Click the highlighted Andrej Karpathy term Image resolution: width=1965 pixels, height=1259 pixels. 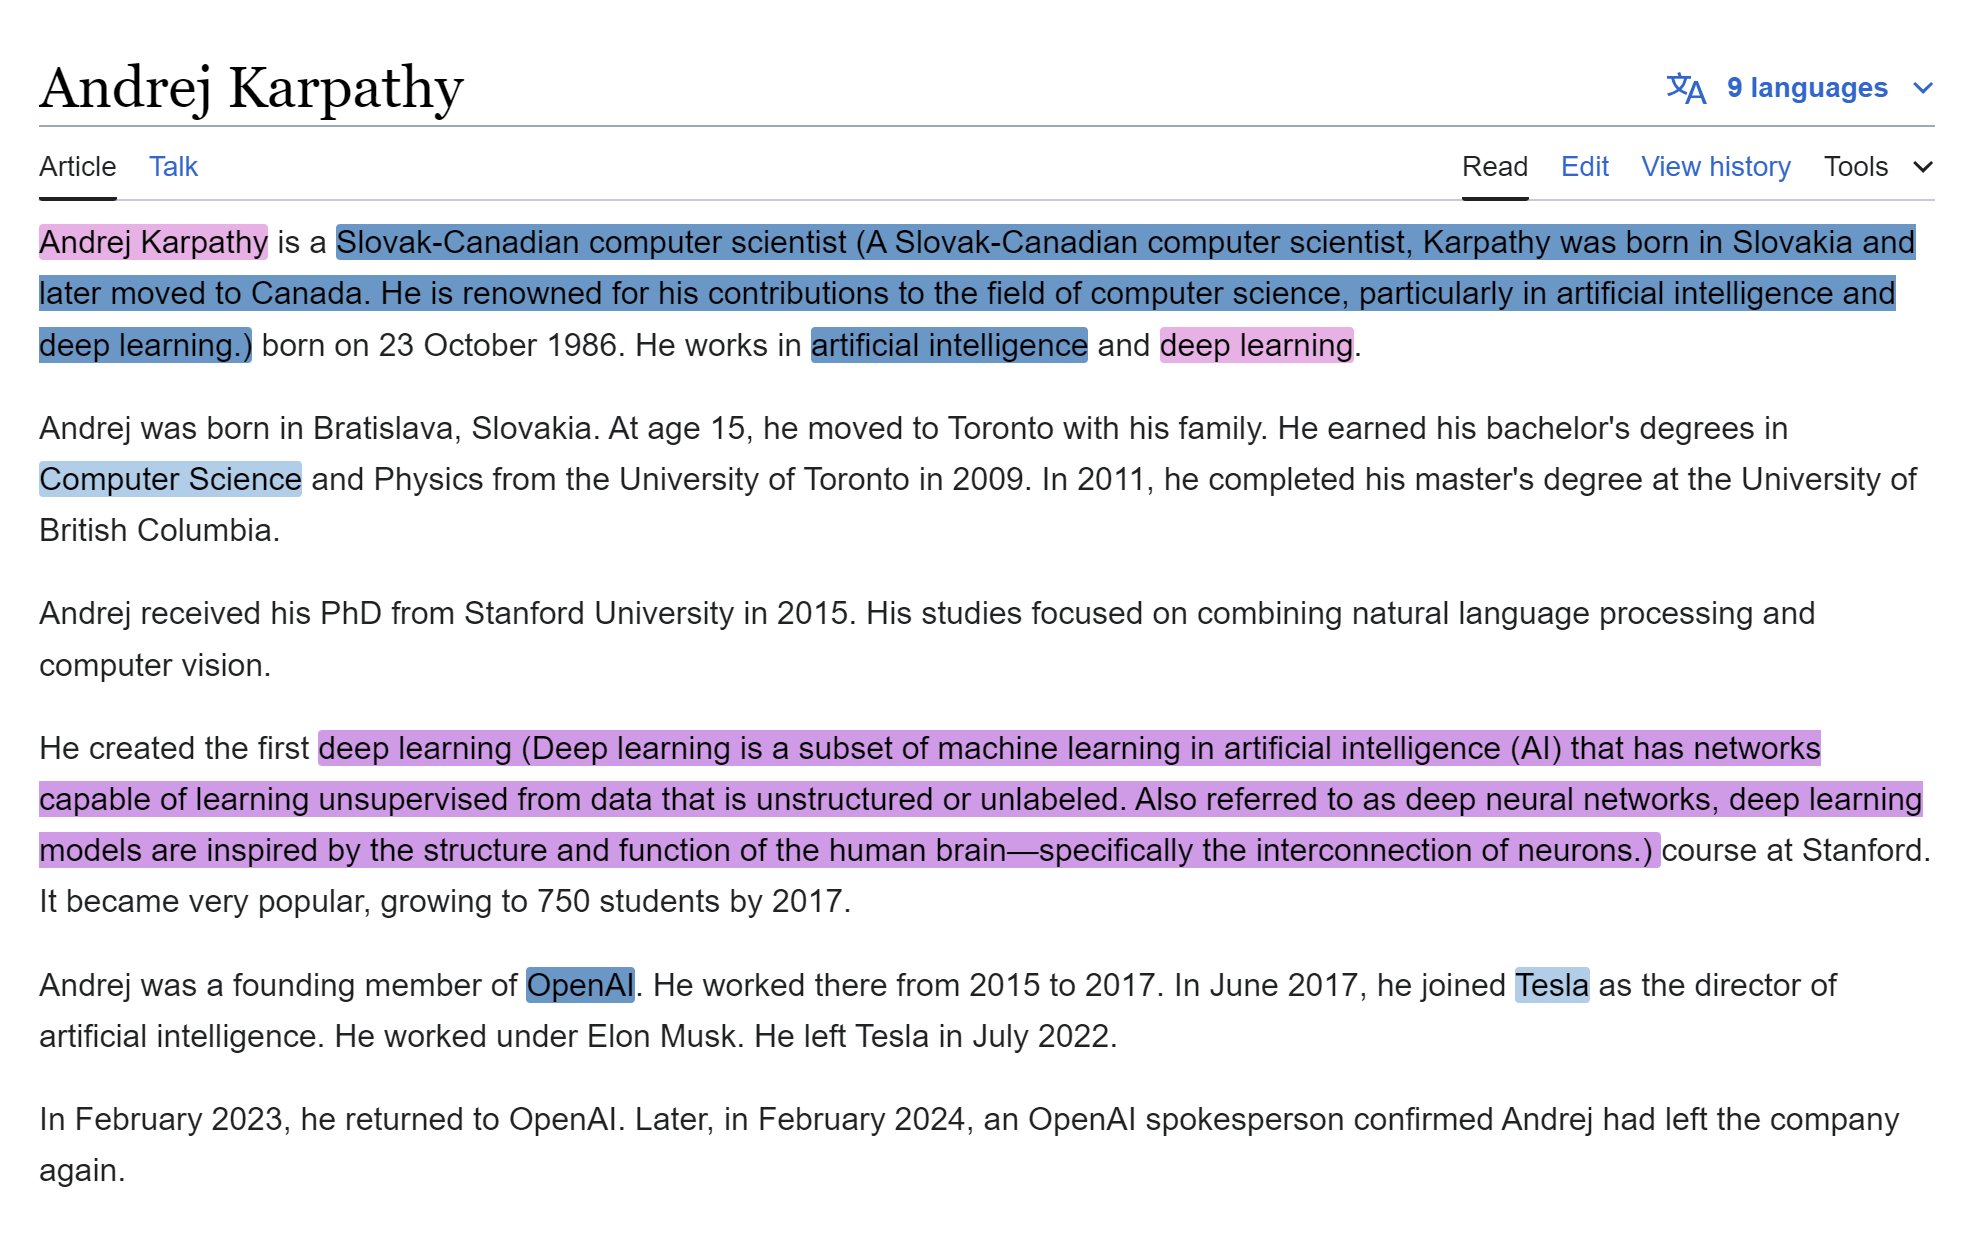[153, 242]
